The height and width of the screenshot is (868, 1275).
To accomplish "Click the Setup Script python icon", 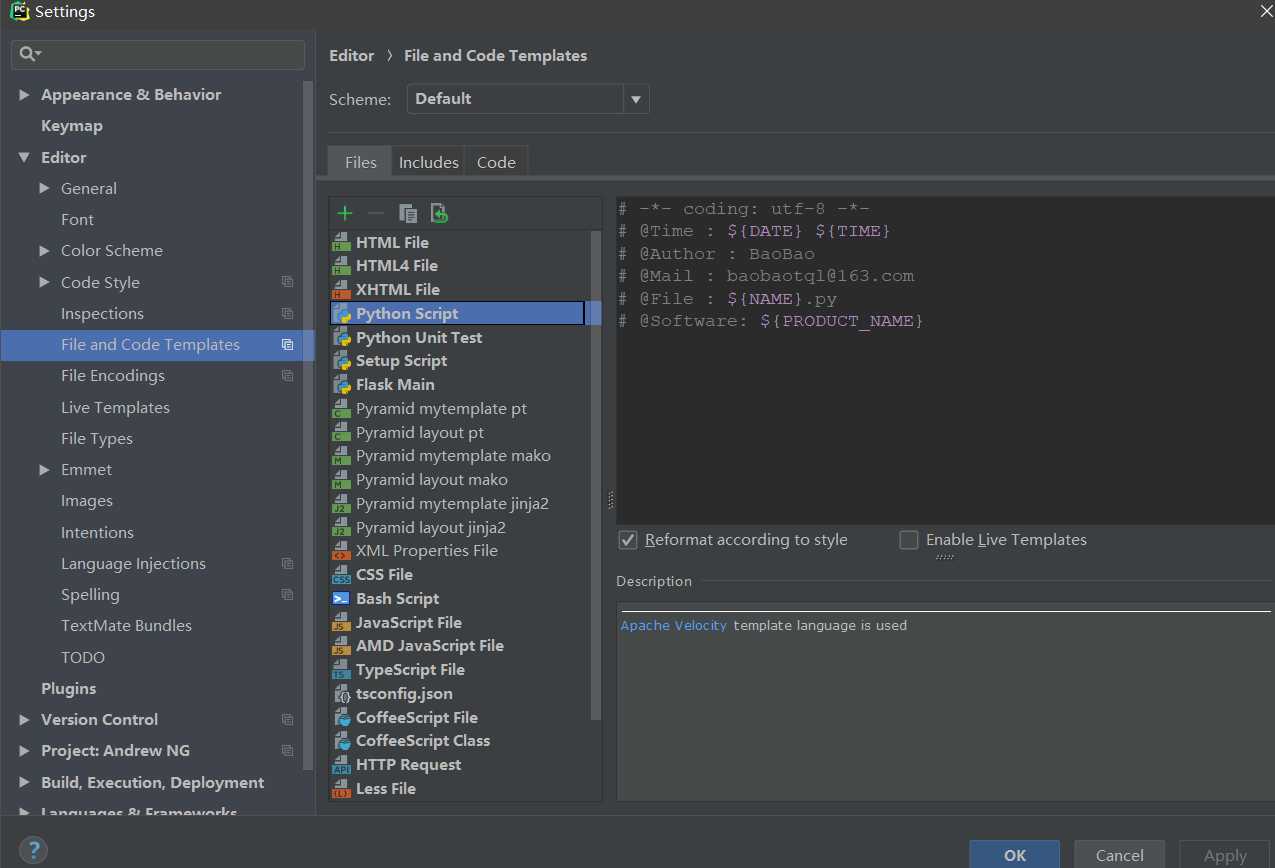I will (x=341, y=361).
